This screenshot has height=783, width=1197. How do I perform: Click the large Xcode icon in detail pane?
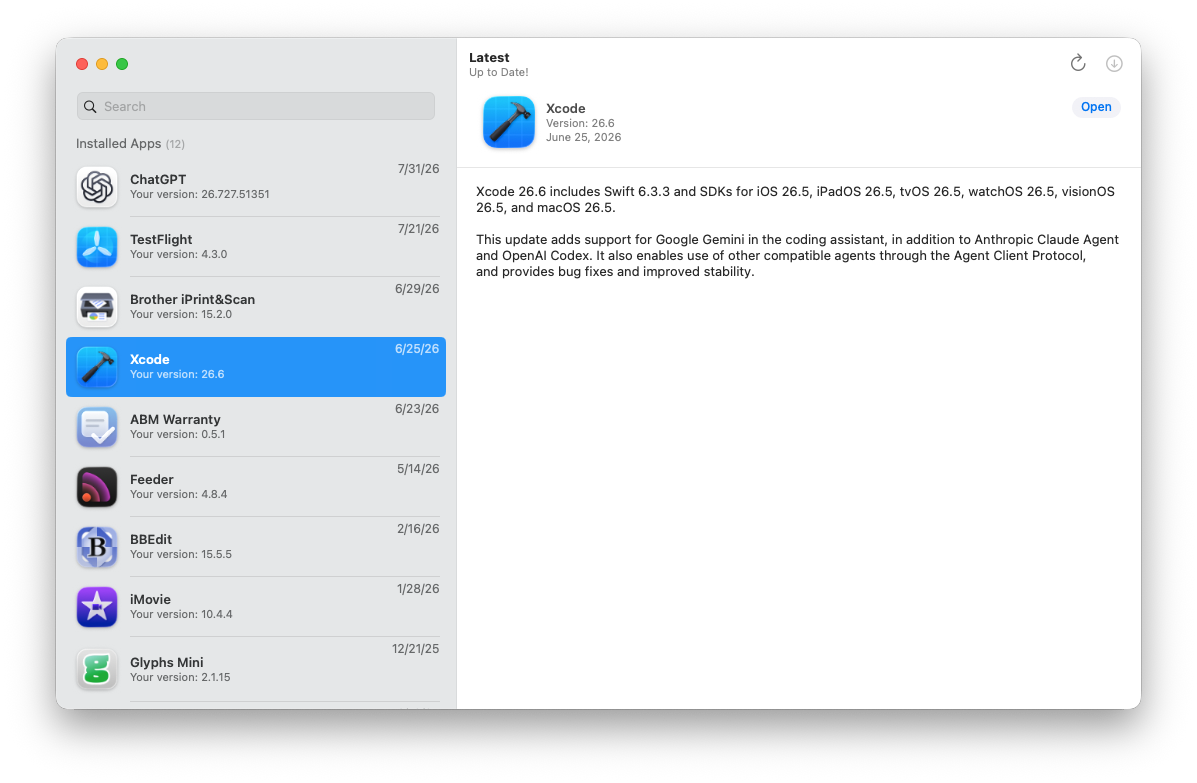(x=509, y=122)
